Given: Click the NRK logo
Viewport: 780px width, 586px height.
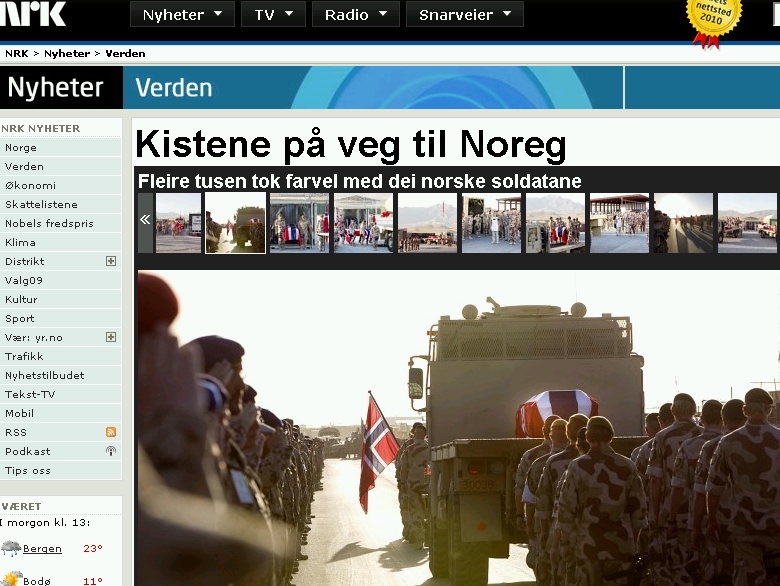Looking at the screenshot, I should (33, 13).
